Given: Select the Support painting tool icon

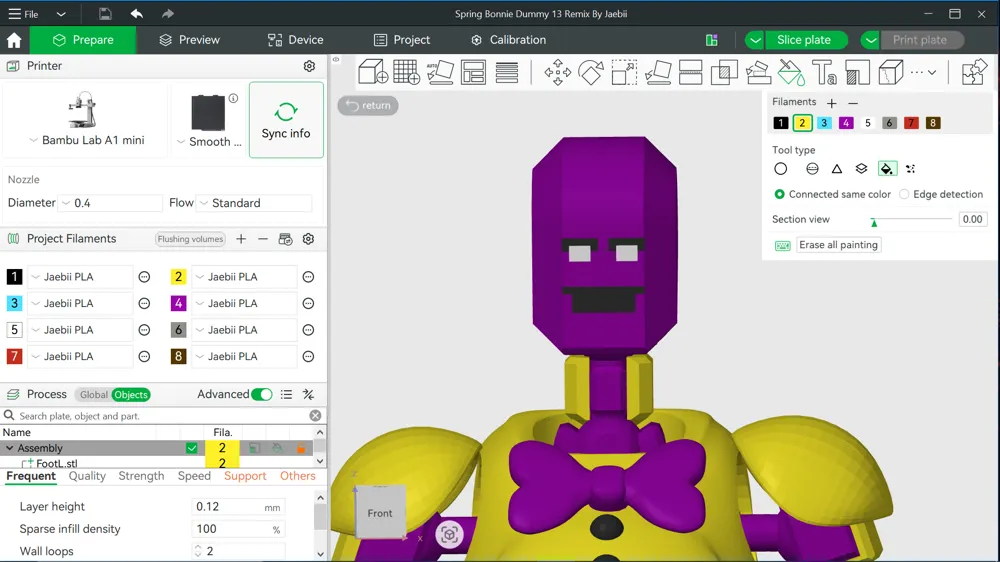Looking at the screenshot, I should [x=758, y=72].
